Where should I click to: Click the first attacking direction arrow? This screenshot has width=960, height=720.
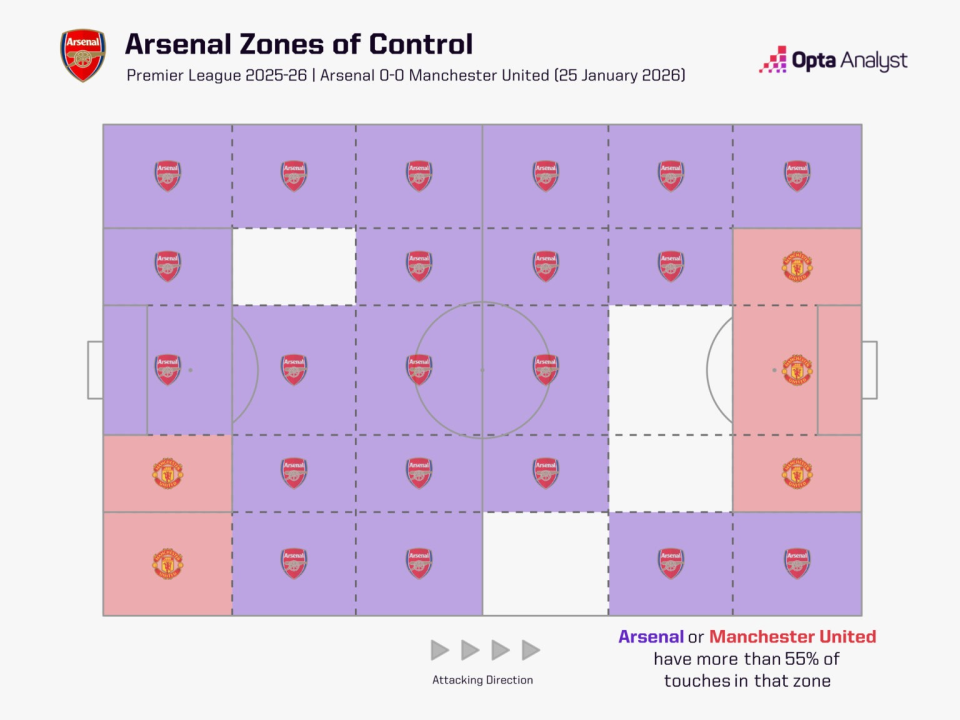tap(440, 651)
